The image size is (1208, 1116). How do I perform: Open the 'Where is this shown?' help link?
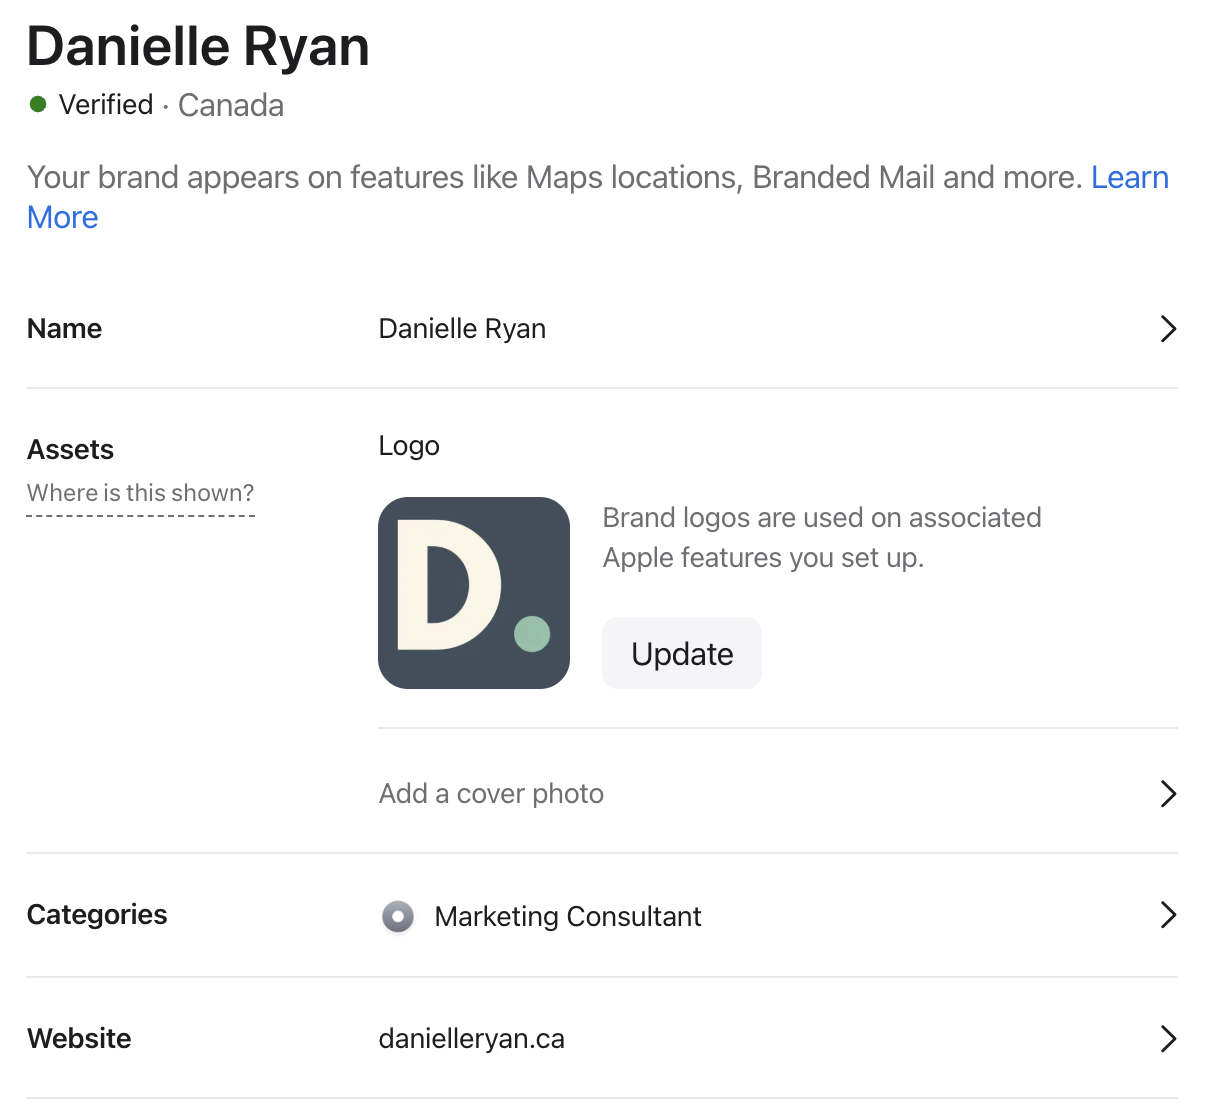point(141,493)
